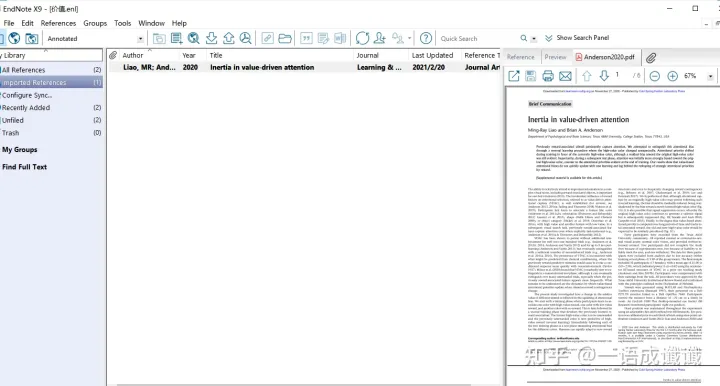Open the Groups menu
The image size is (720, 386).
coord(95,23)
